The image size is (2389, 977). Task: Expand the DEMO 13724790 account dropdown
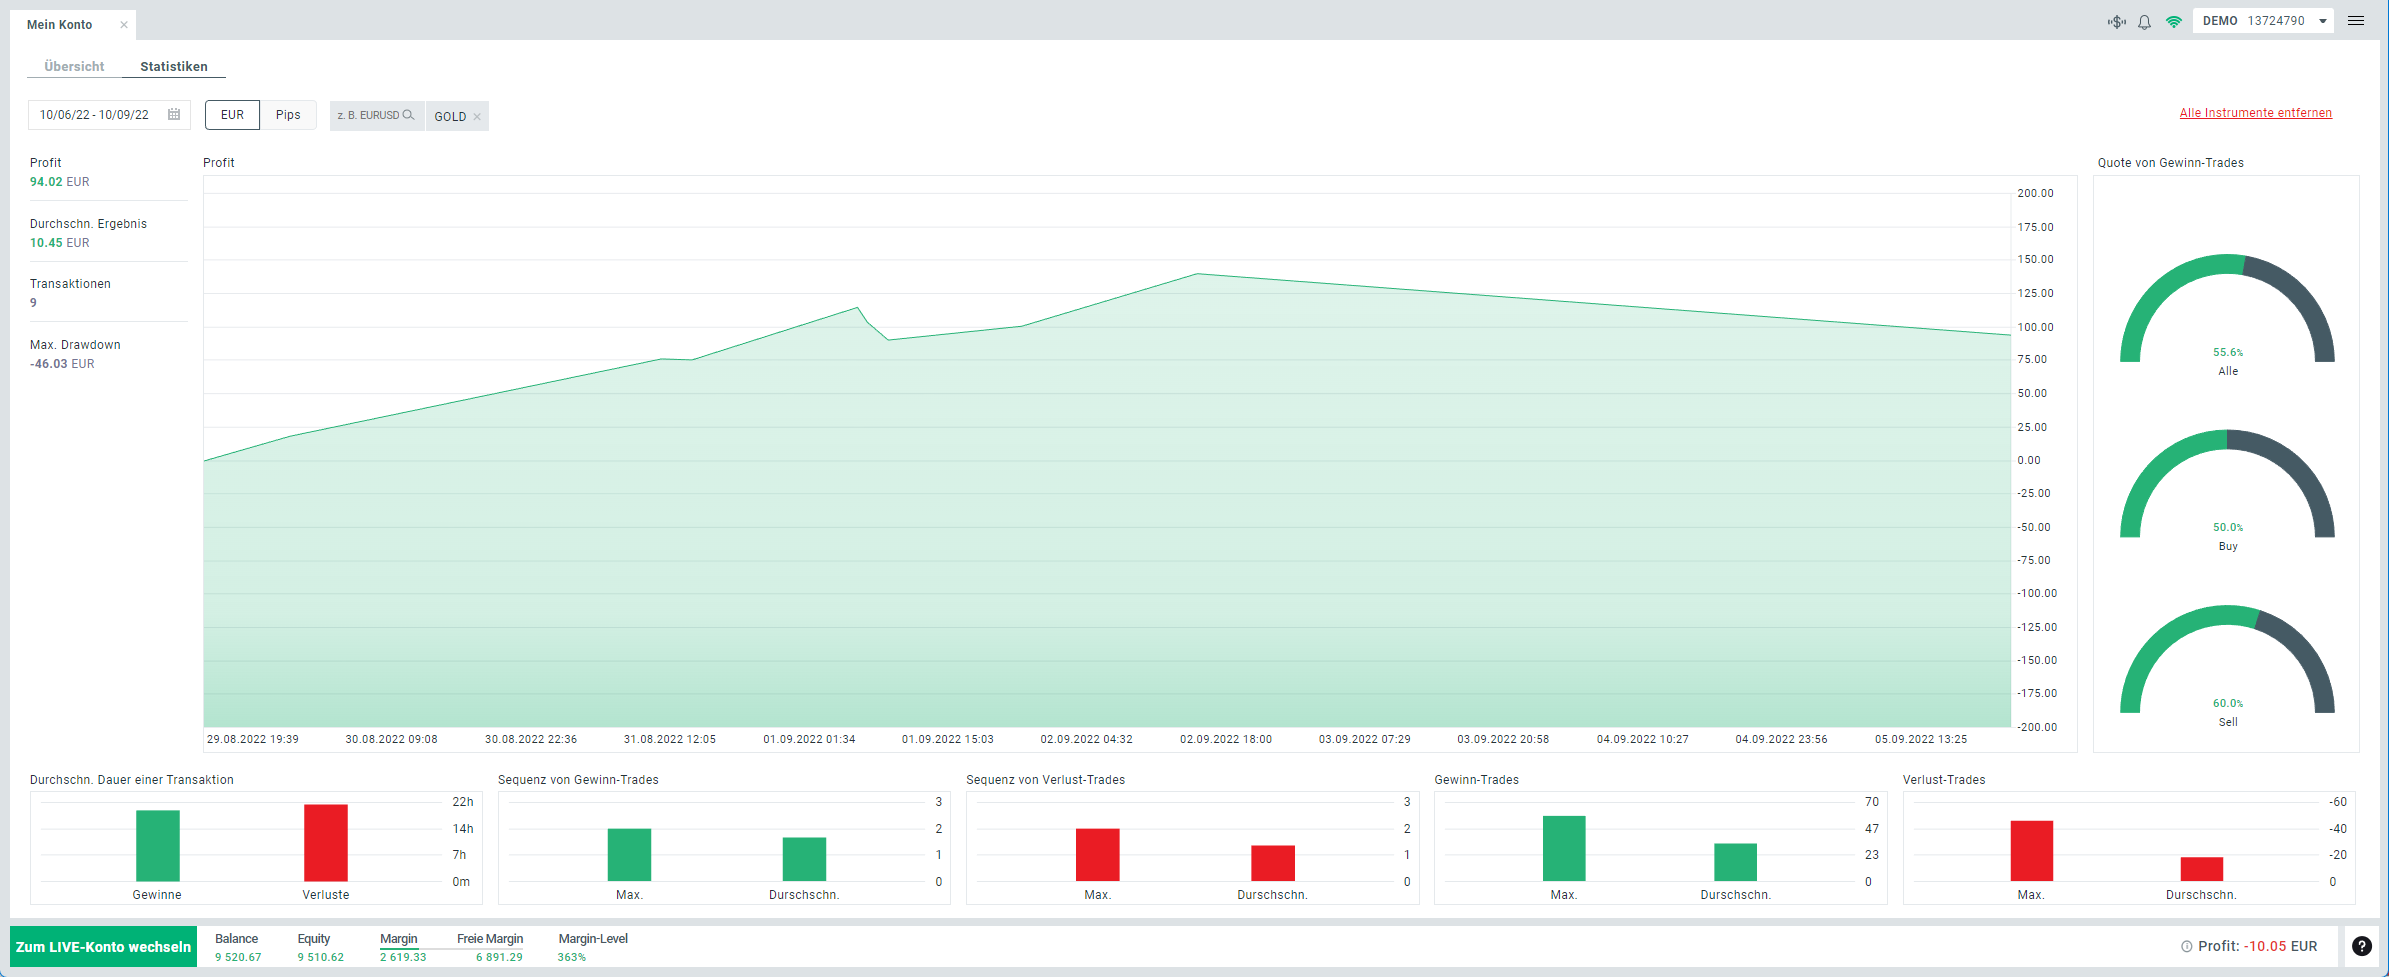pyautogui.click(x=2263, y=21)
